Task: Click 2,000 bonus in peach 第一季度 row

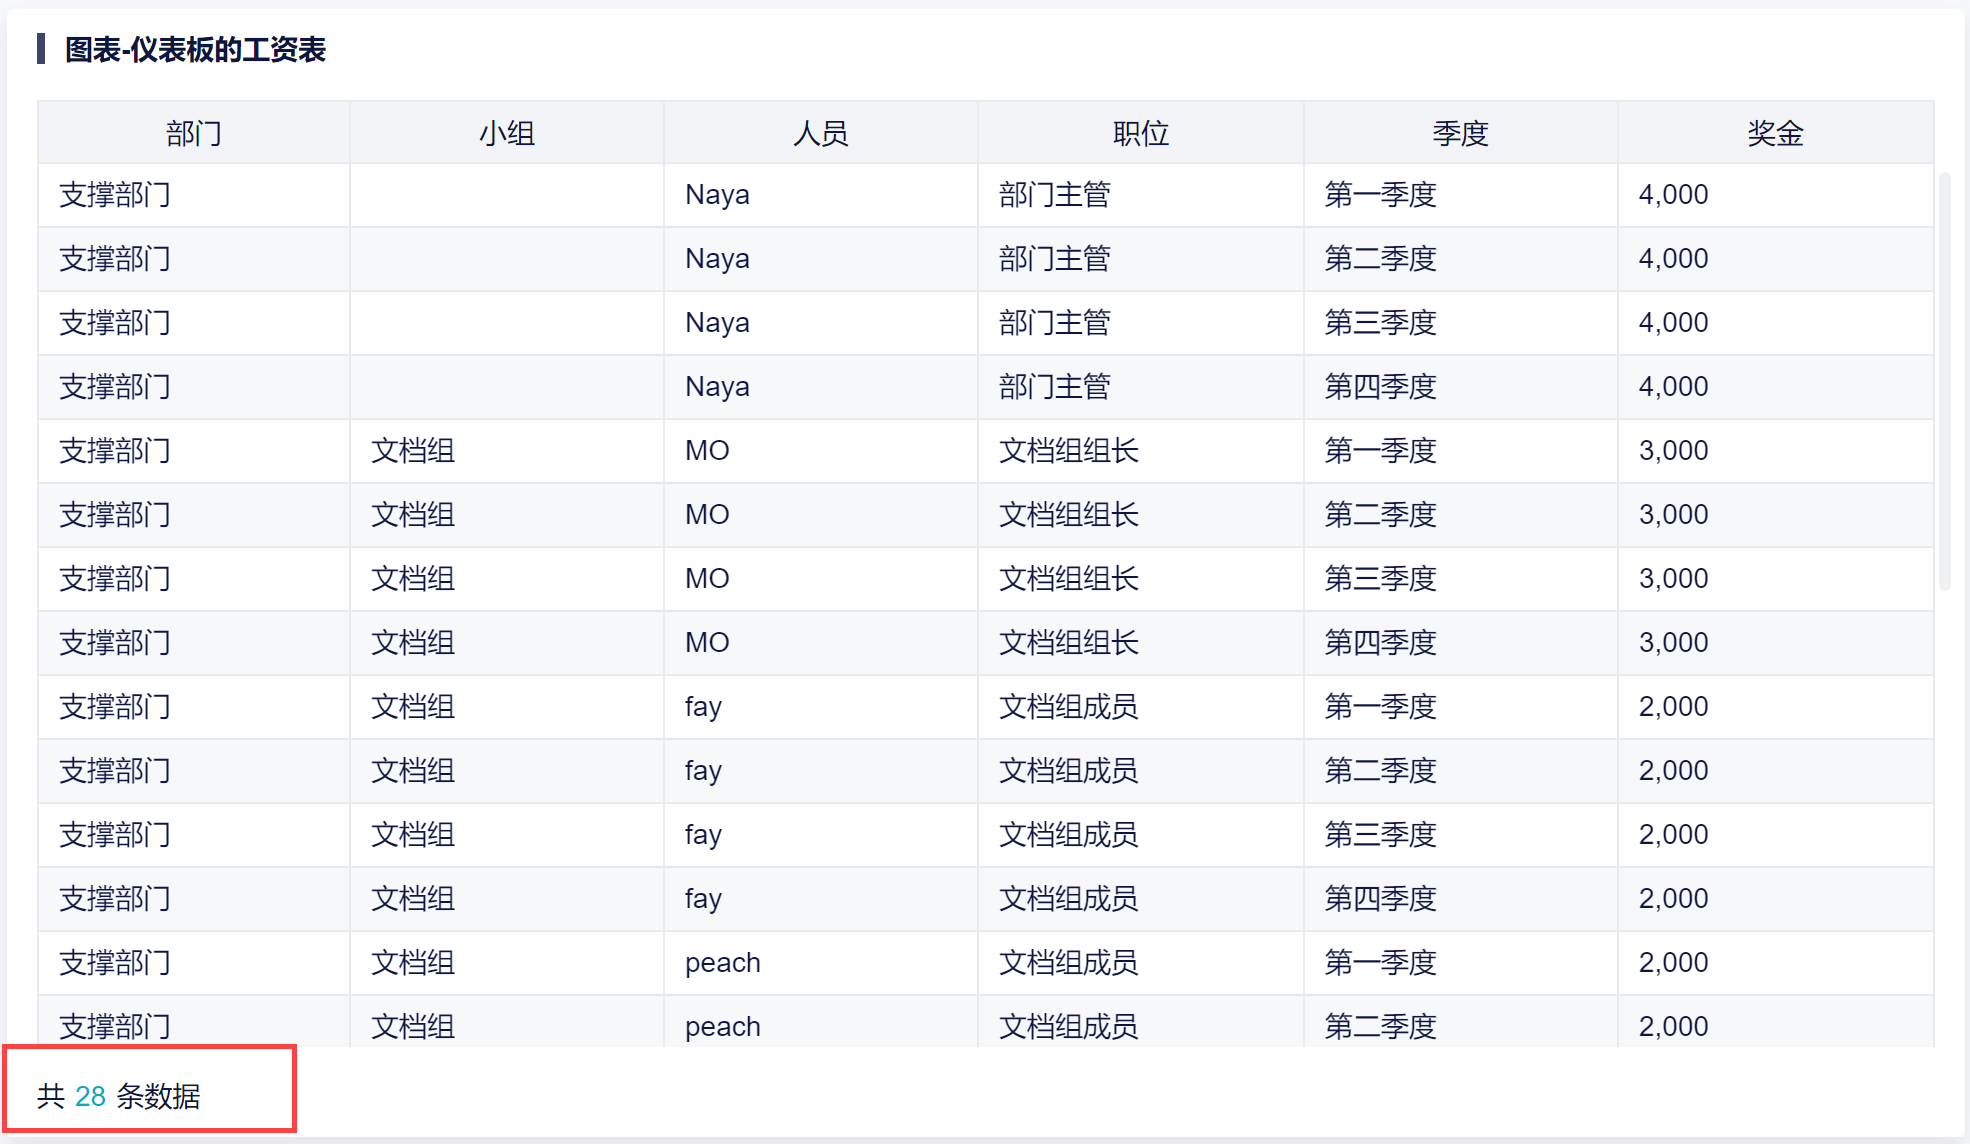Action: [1673, 963]
